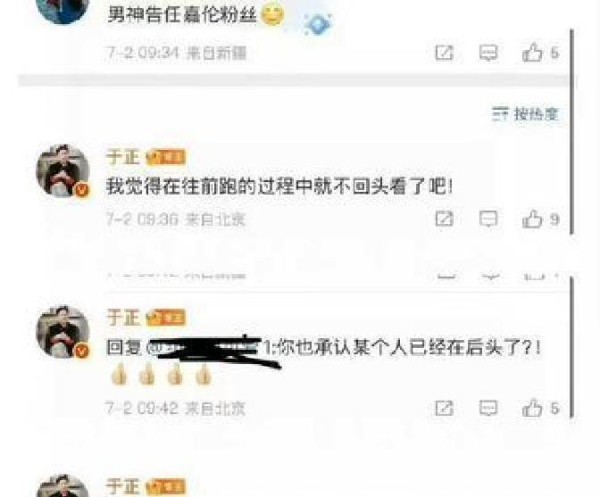Open 于正's profile from the 09:42 reply name
This screenshot has width=600, height=497.
(123, 318)
